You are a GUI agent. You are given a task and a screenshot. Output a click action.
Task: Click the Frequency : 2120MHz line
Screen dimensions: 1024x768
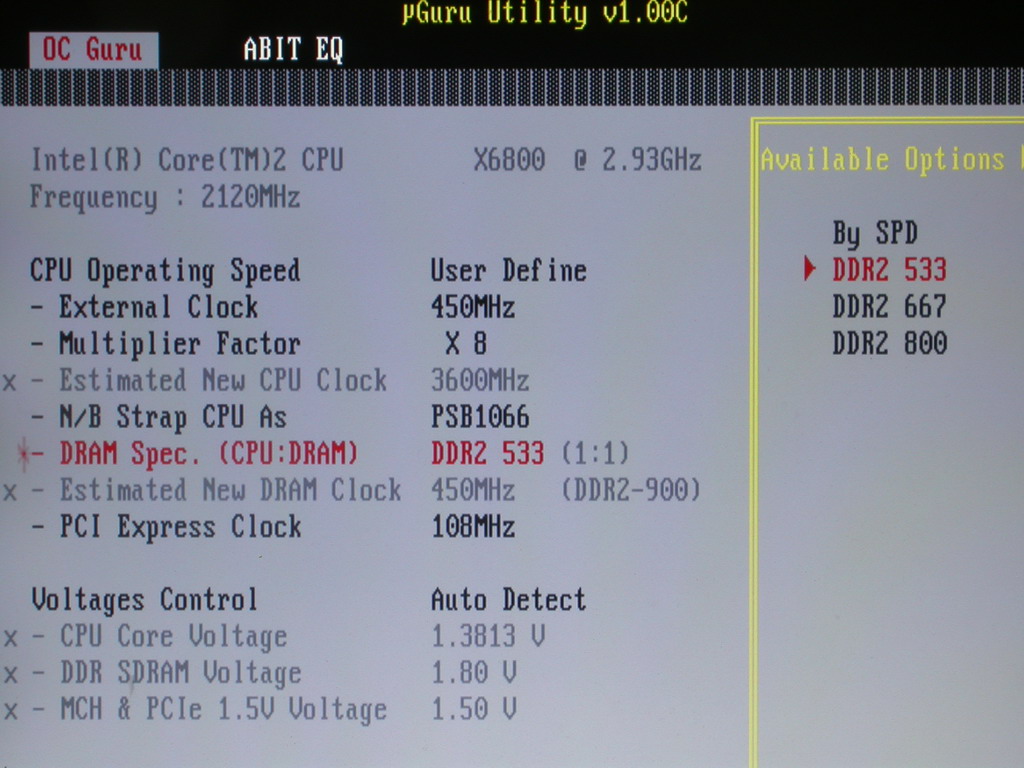pos(165,198)
